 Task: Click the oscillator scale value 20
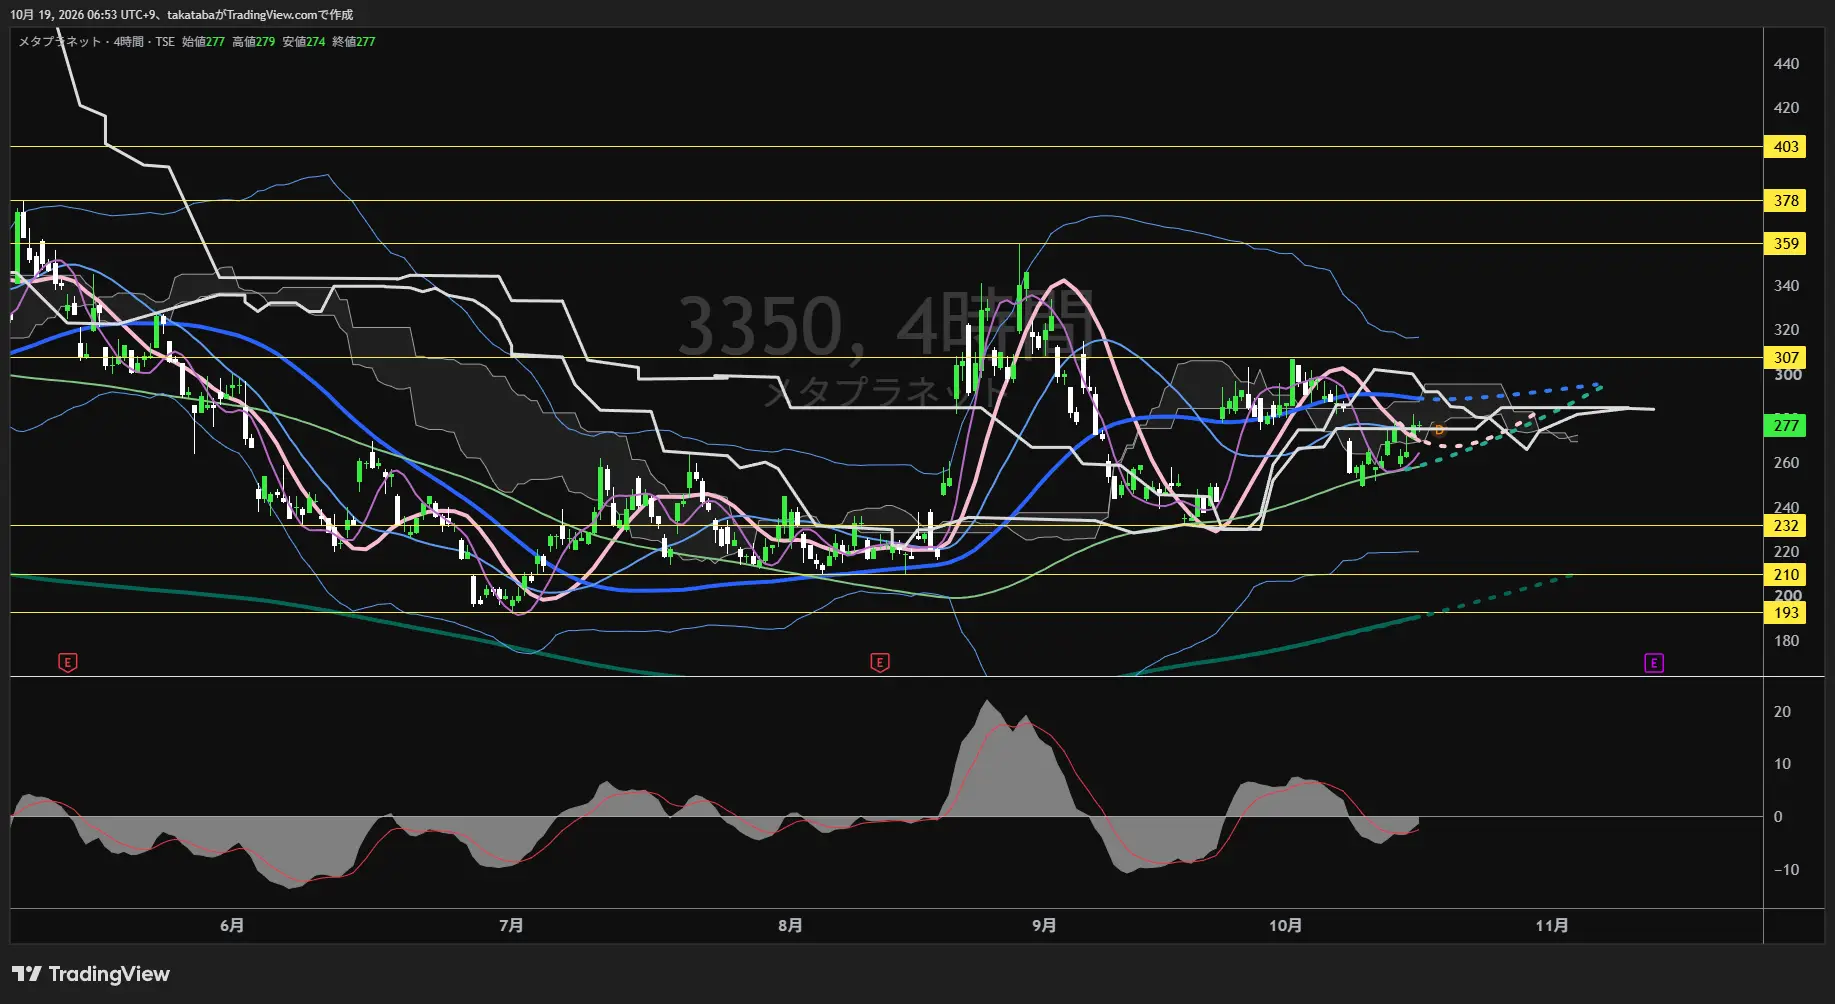1782,712
